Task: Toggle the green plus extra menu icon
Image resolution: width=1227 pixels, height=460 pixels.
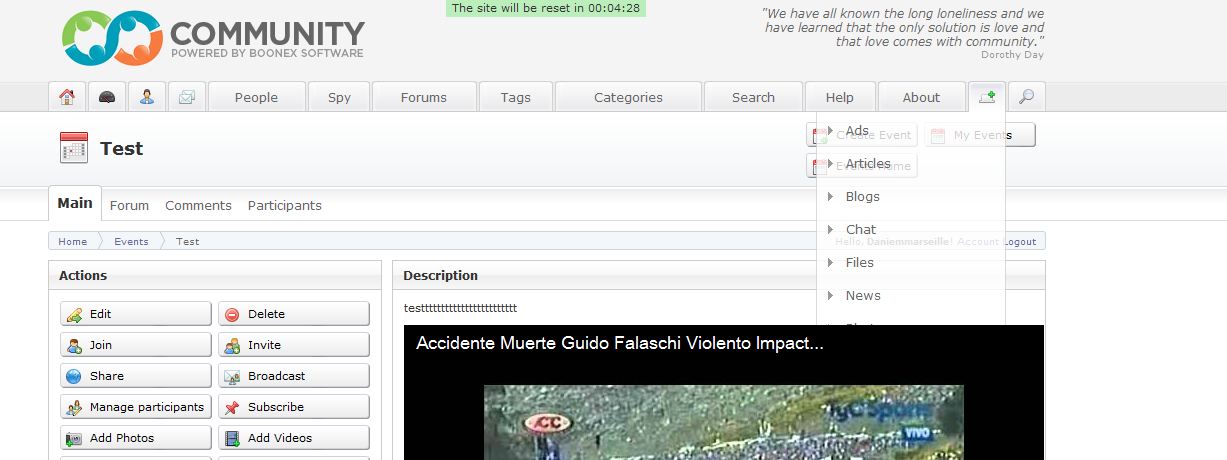Action: pos(987,97)
